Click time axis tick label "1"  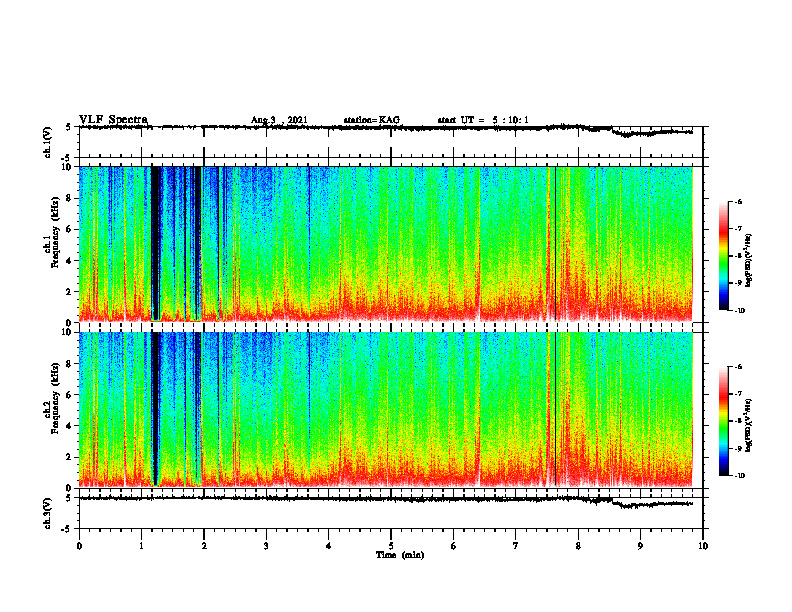(x=141, y=546)
